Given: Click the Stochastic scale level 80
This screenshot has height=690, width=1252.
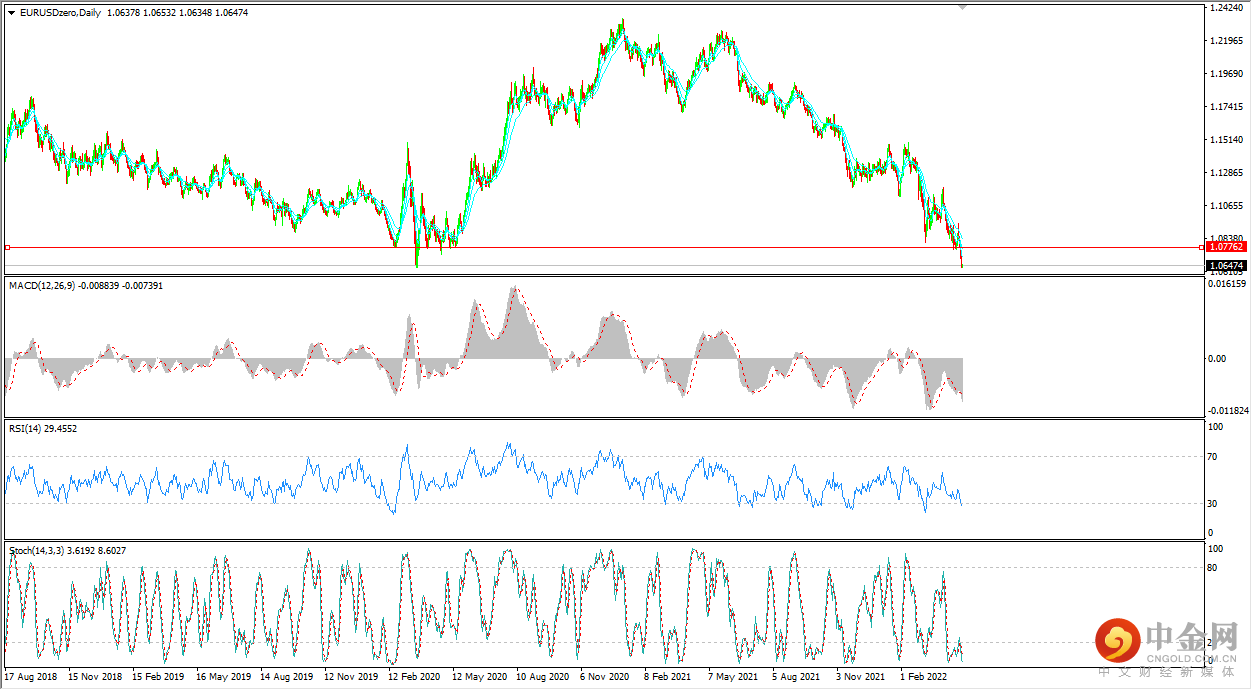Looking at the screenshot, I should click(1214, 568).
